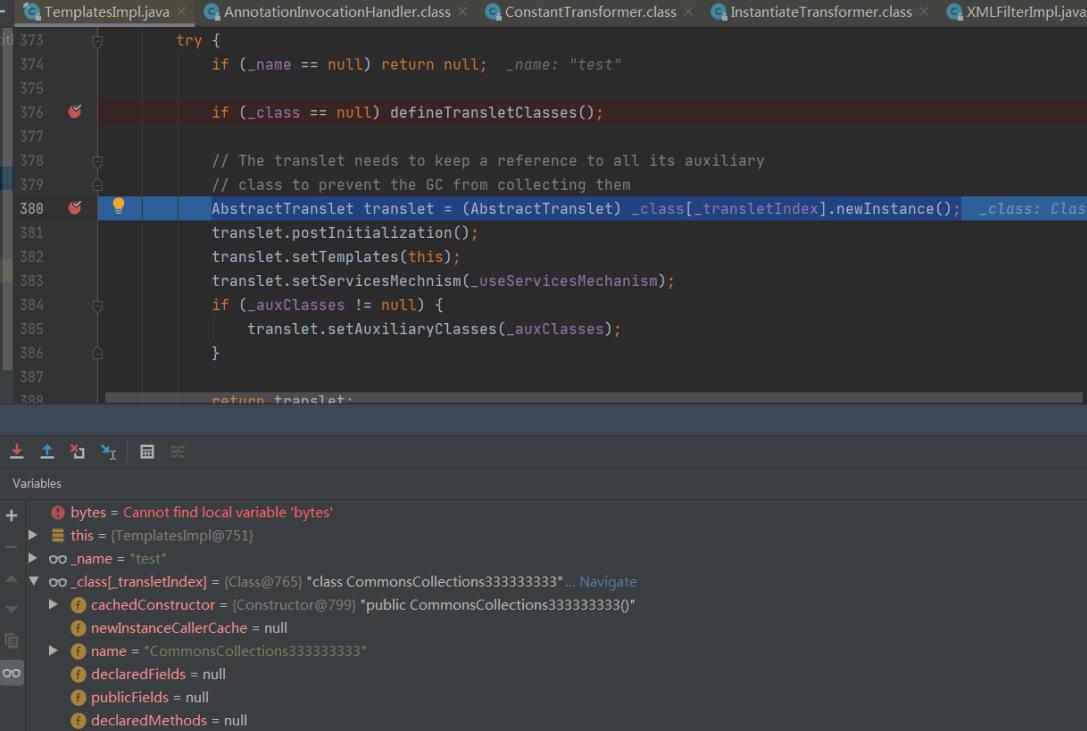Click the fold end marker at line 379
The height and width of the screenshot is (731, 1087).
[98, 184]
